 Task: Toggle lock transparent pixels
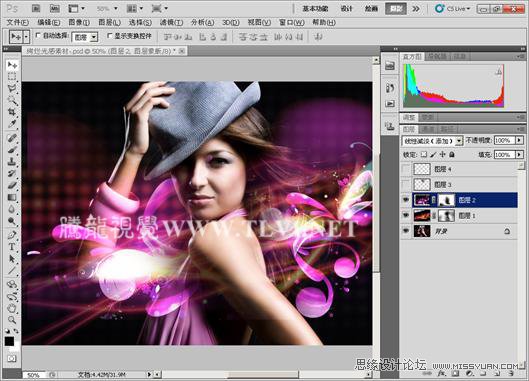[x=424, y=155]
